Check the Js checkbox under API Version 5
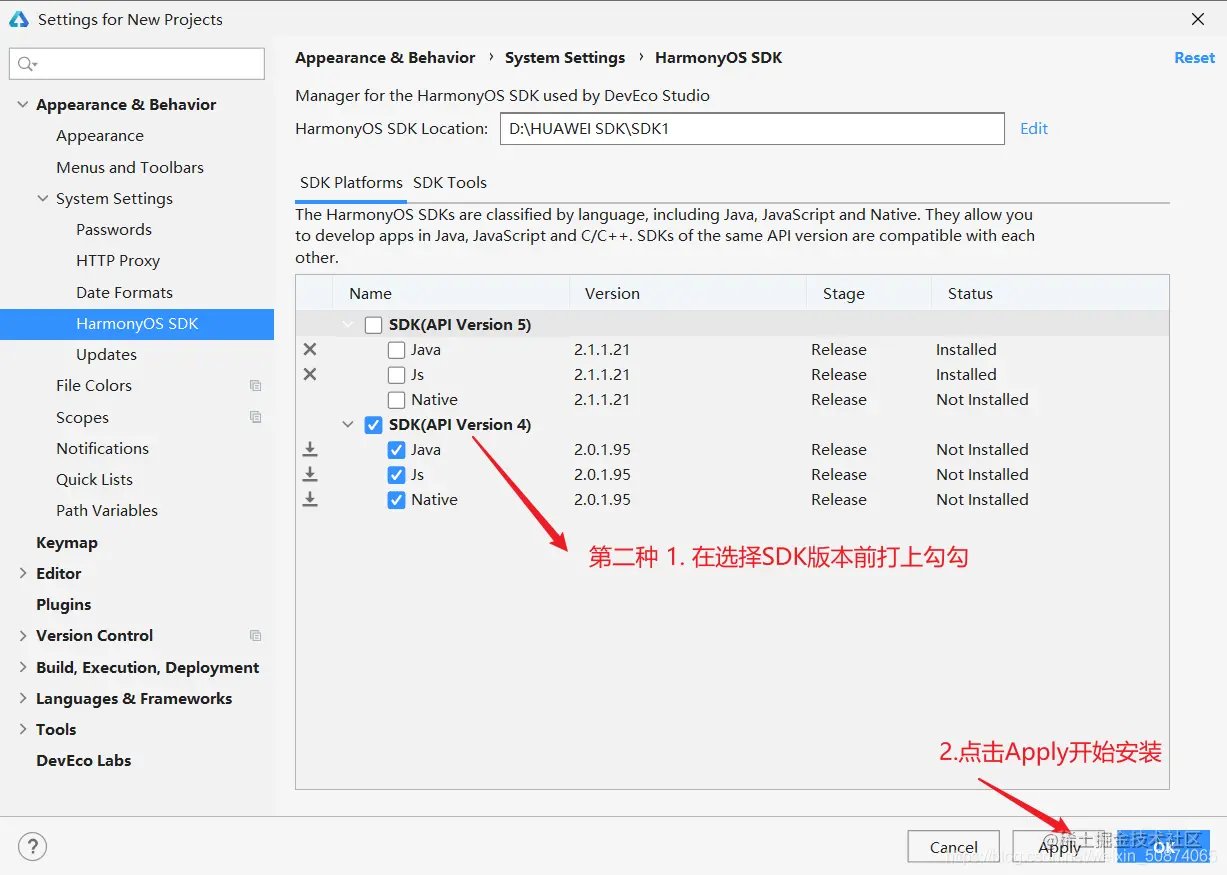This screenshot has height=875, width=1227. (396, 374)
